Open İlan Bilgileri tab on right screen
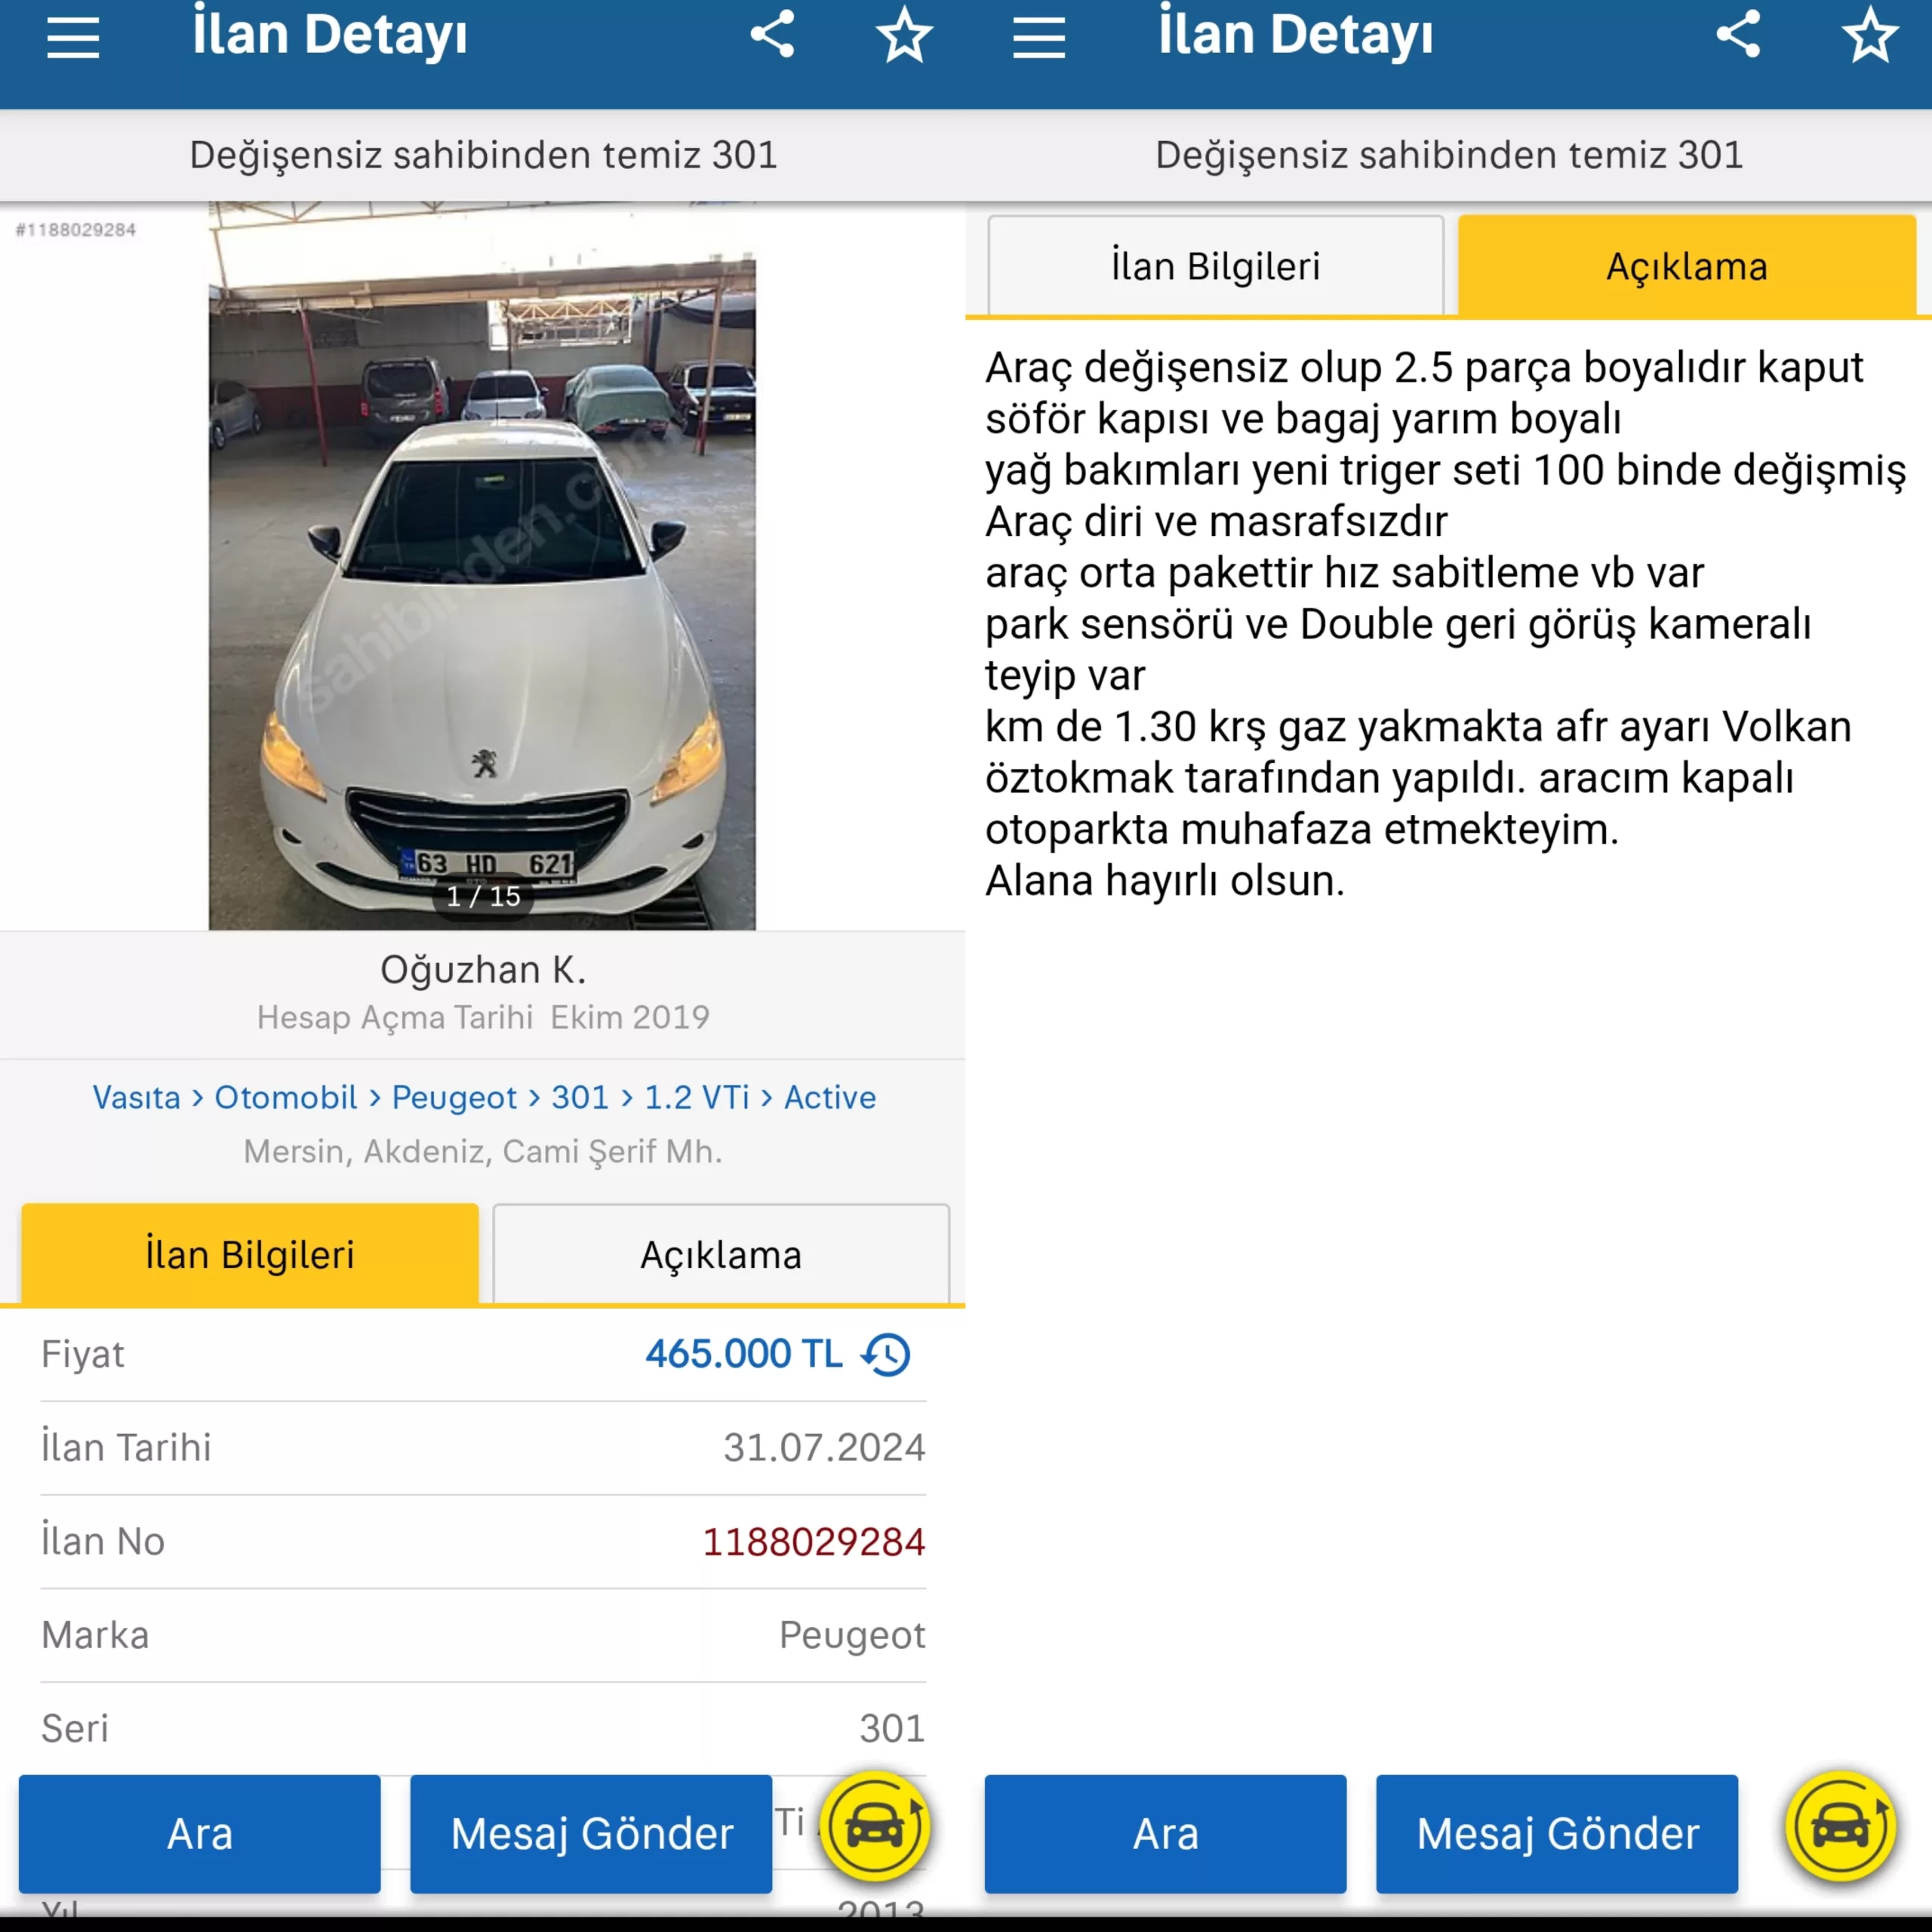This screenshot has height=1932, width=1932. coord(1216,266)
